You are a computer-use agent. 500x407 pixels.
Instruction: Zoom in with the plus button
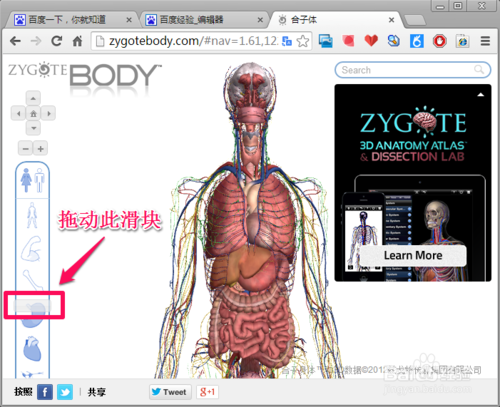coord(41,149)
